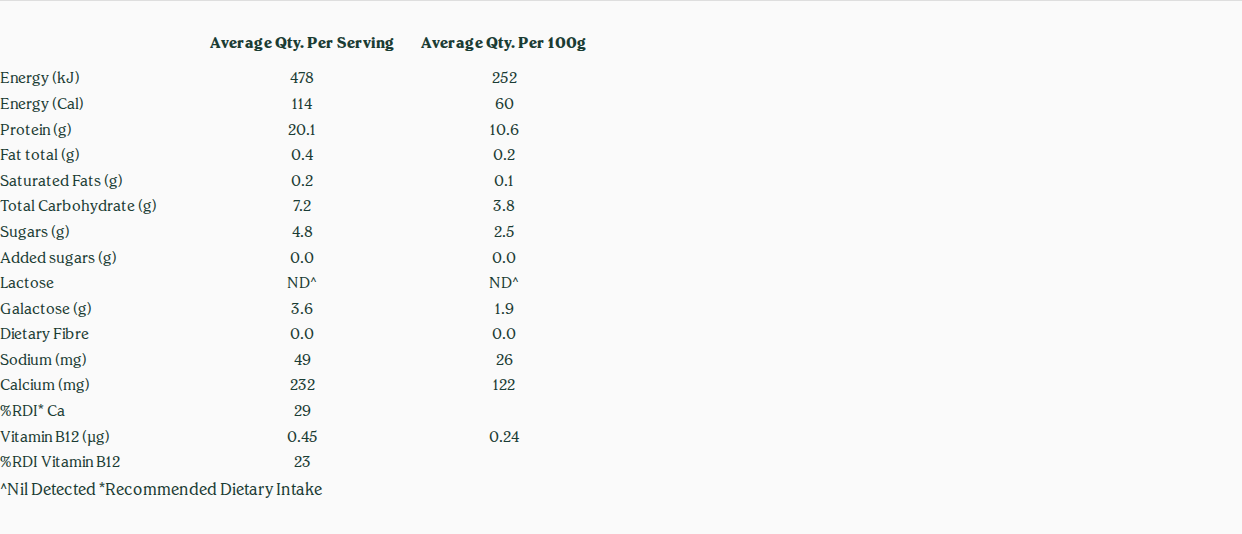This screenshot has height=534, width=1242.
Task: Select the Protein (g) label
Action: pos(36,130)
